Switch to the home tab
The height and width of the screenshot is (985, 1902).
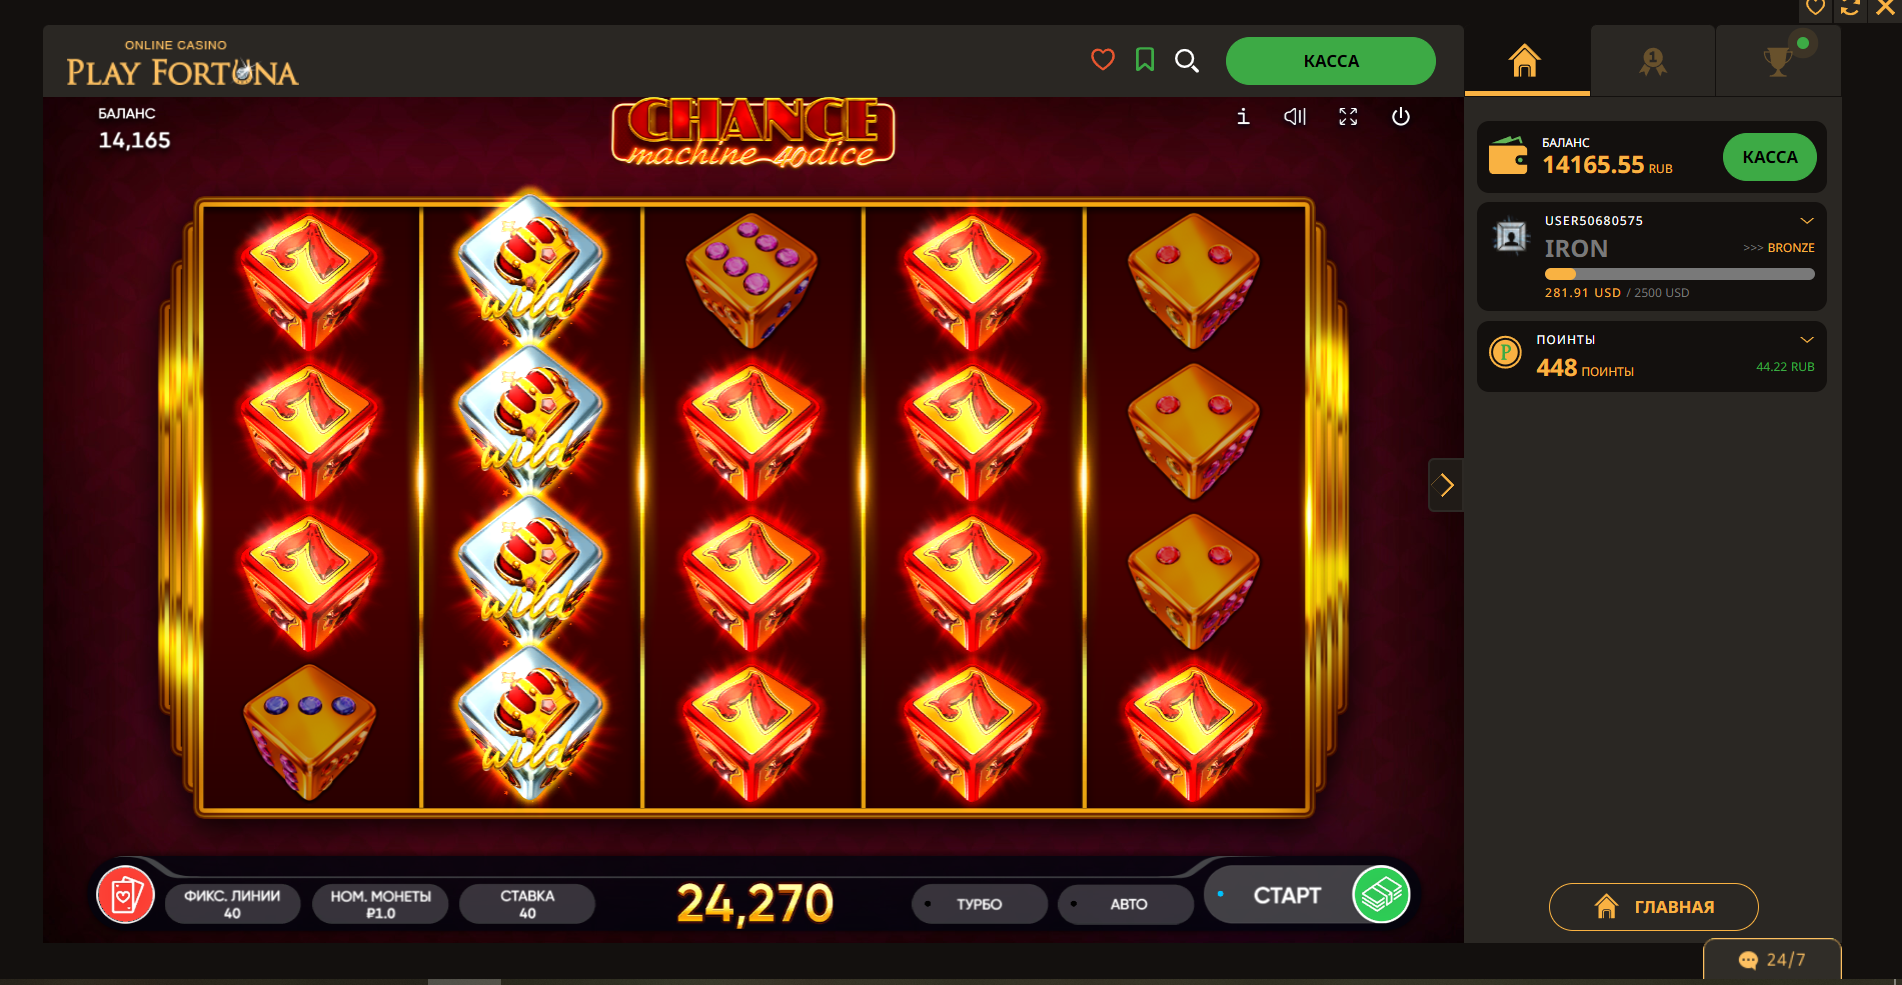point(1526,61)
